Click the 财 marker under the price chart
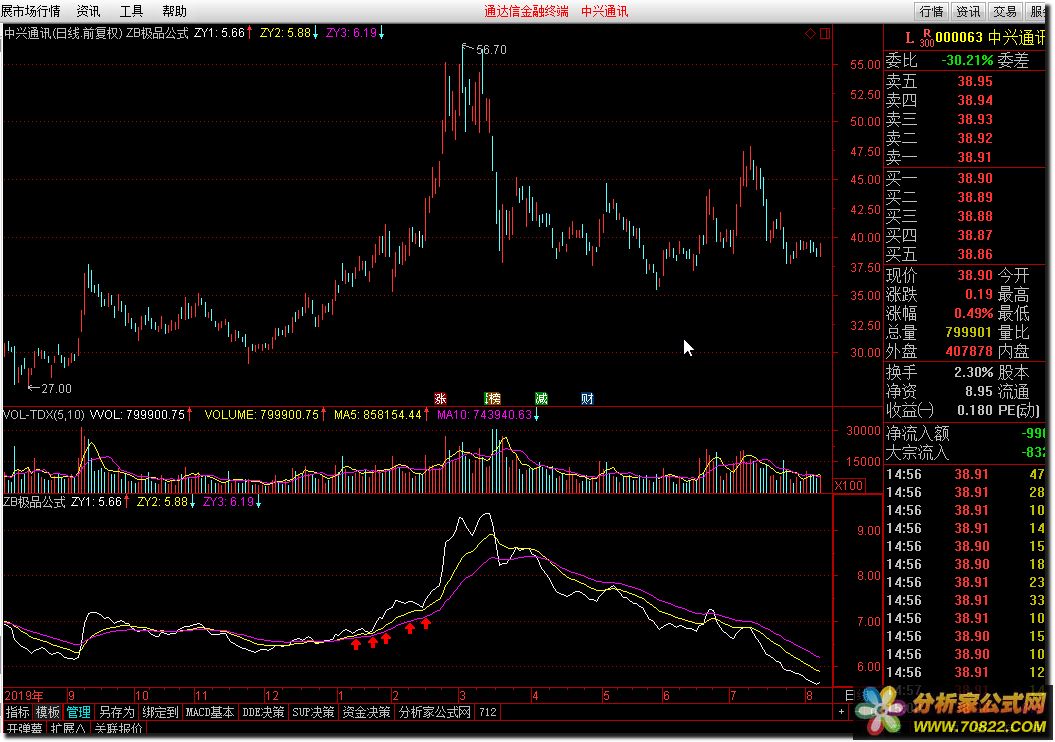Screen dimensions: 1055x742 [587, 399]
